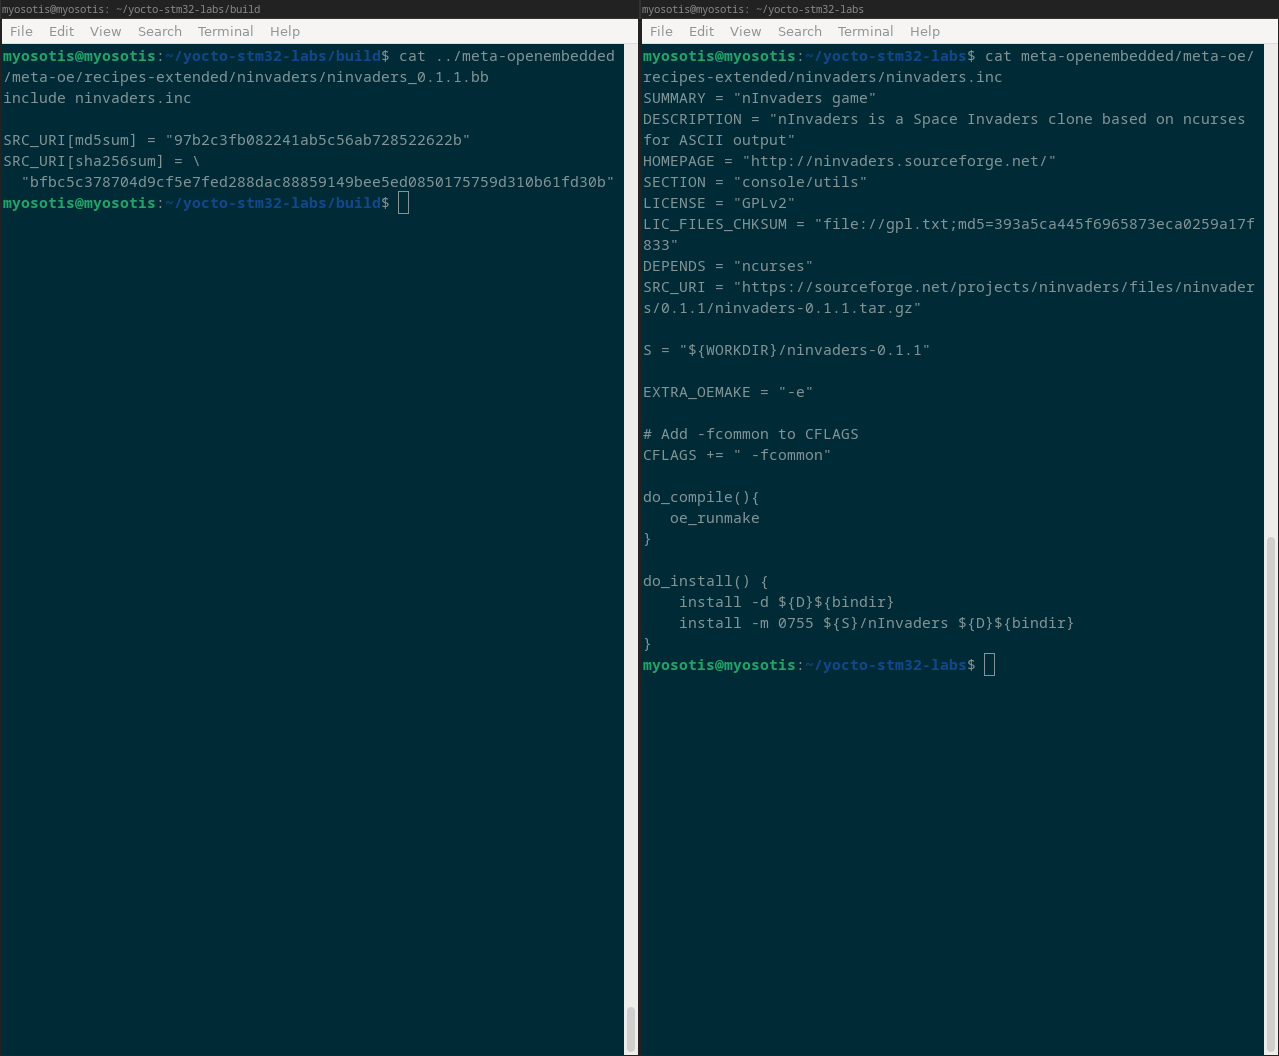The image size is (1279, 1056).
Task: Click the sourceforge SRC_URI download link
Action: tap(995, 287)
